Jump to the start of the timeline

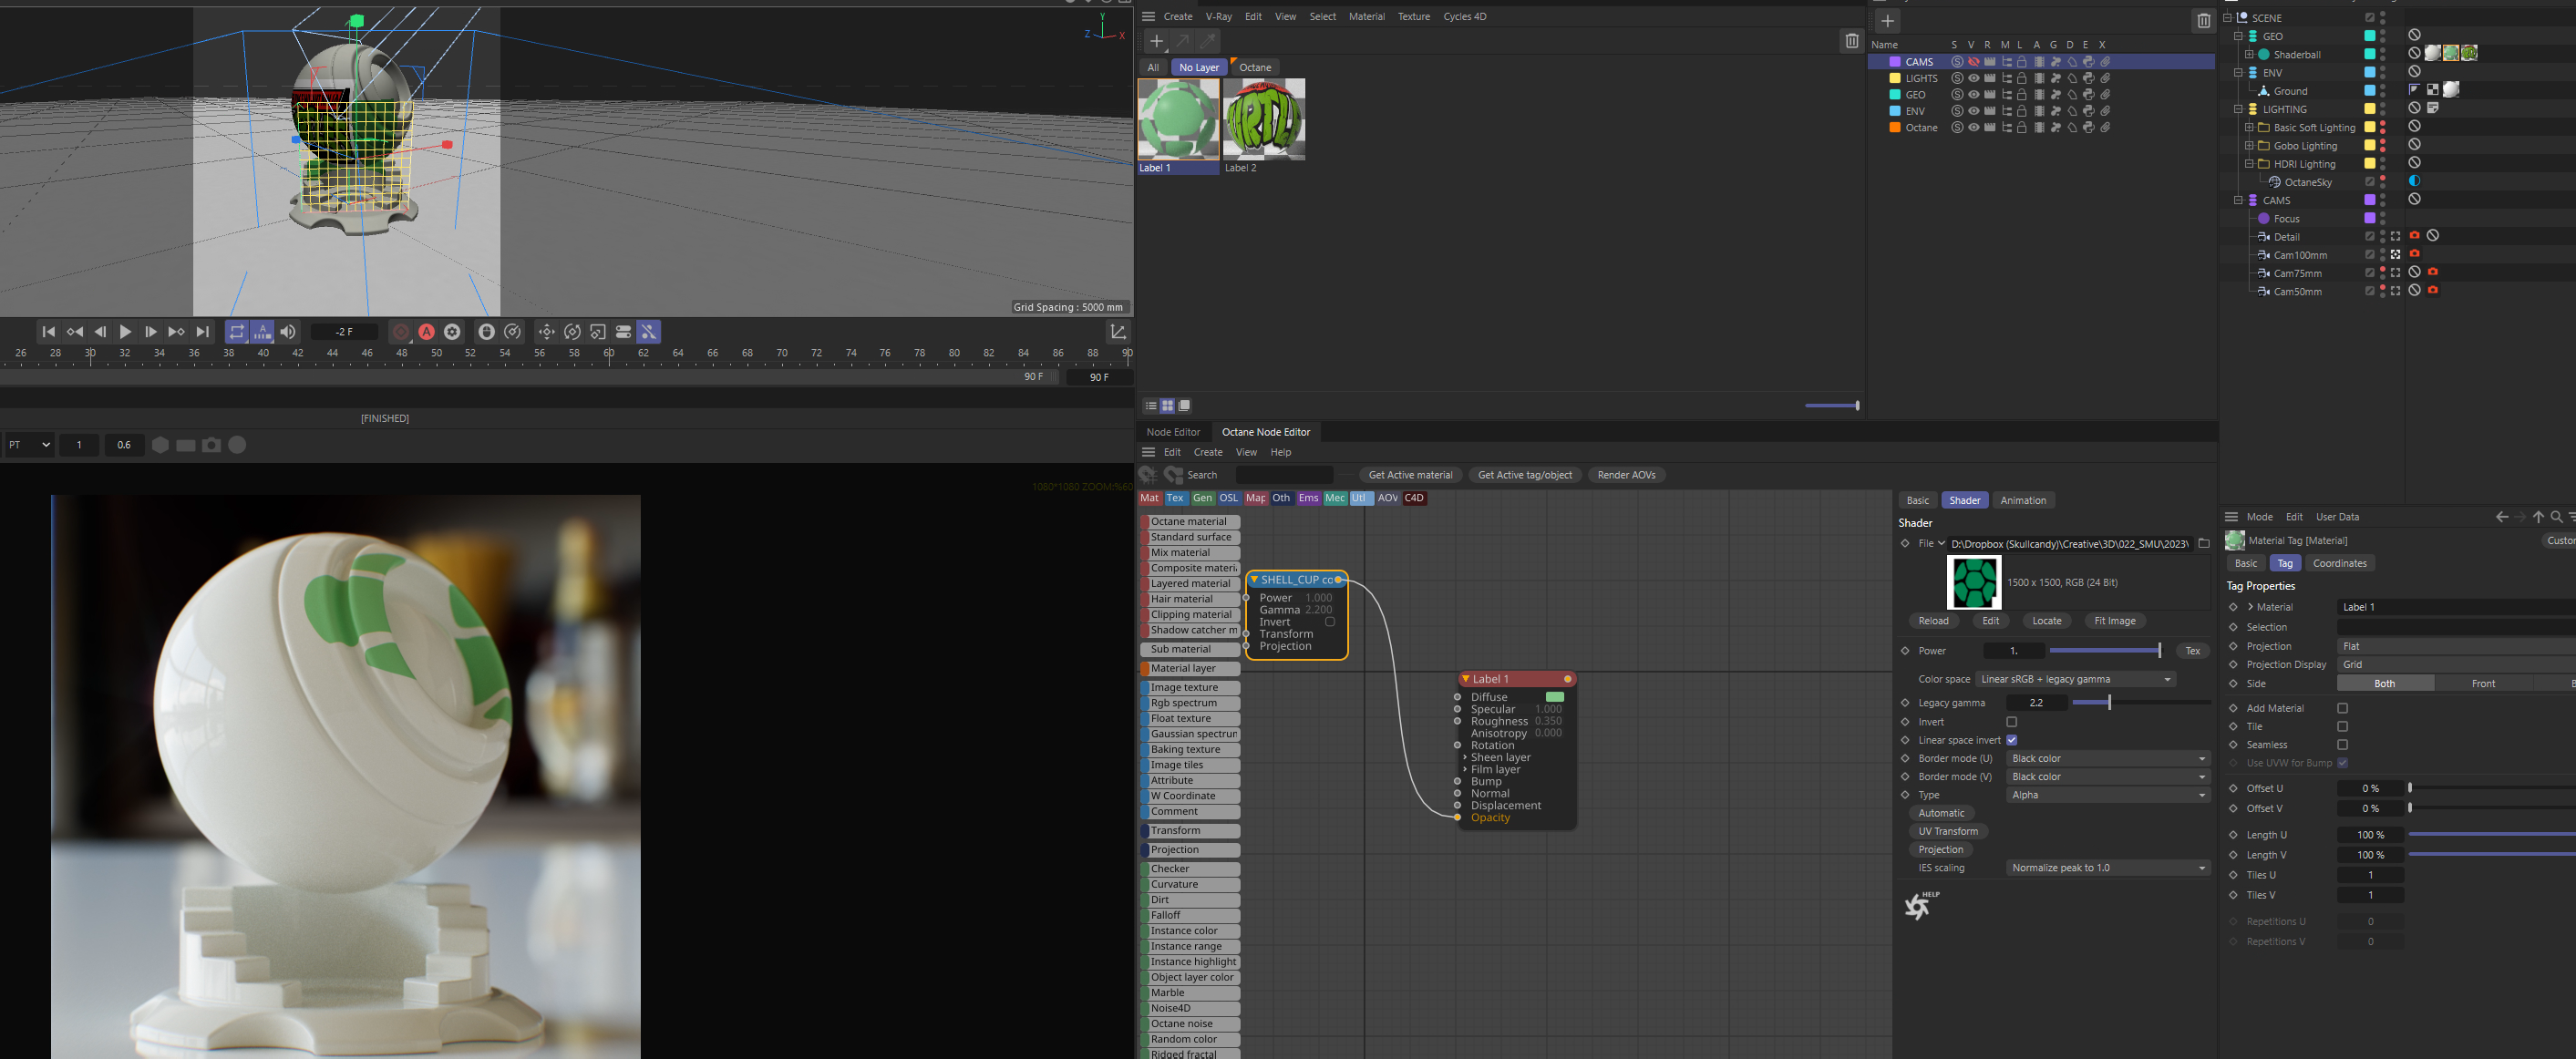coord(48,332)
